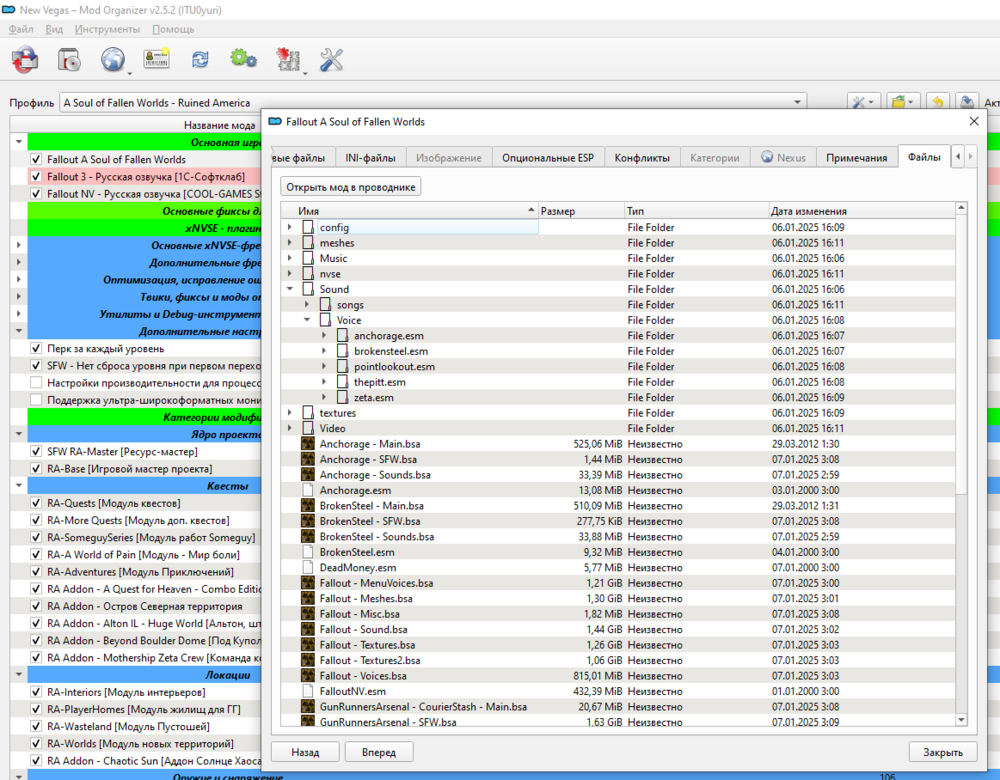The width and height of the screenshot is (1000, 780).
Task: Open settings wrench and screwdriver icon
Action: click(331, 60)
